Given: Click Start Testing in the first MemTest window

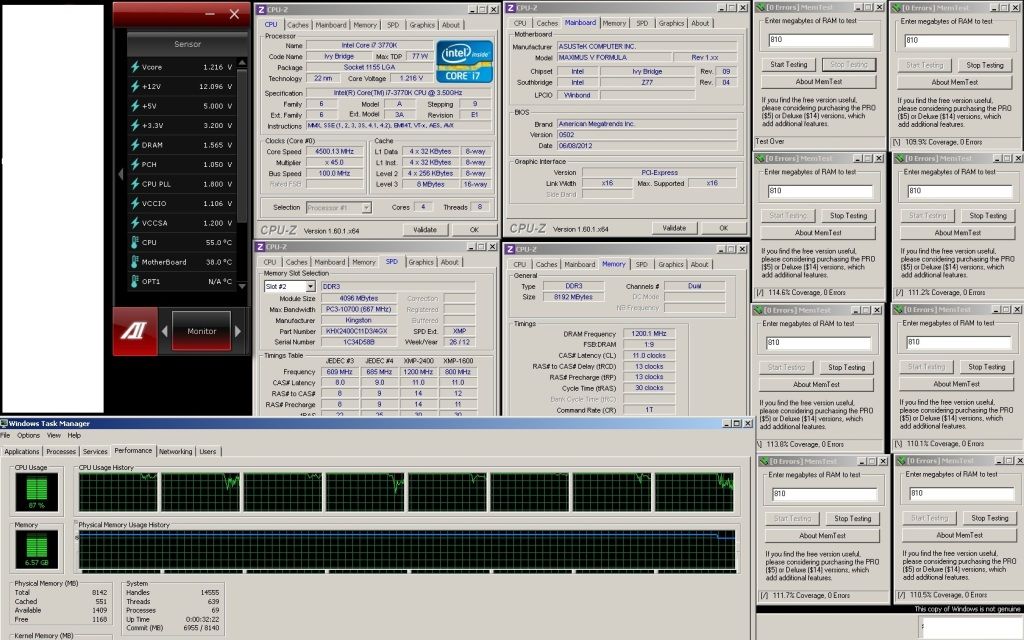Looking at the screenshot, I should pyautogui.click(x=789, y=64).
